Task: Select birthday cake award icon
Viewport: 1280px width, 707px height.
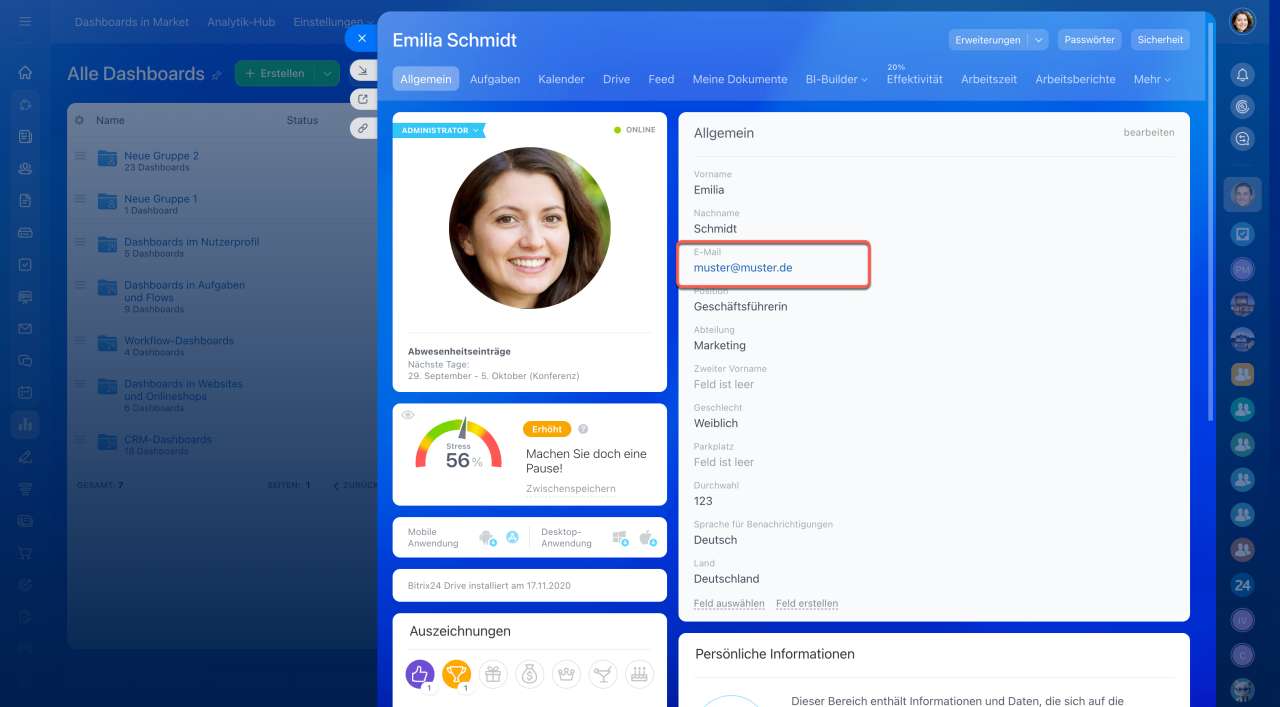Action: coord(640,675)
